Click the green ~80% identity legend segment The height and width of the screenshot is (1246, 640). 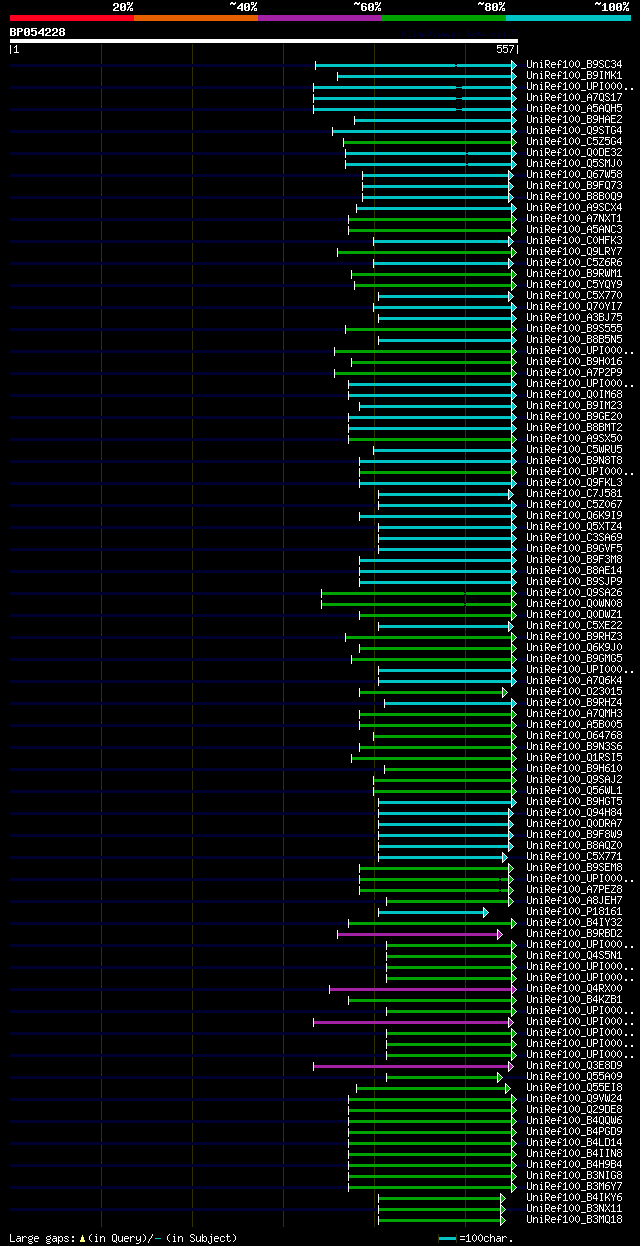pos(444,18)
